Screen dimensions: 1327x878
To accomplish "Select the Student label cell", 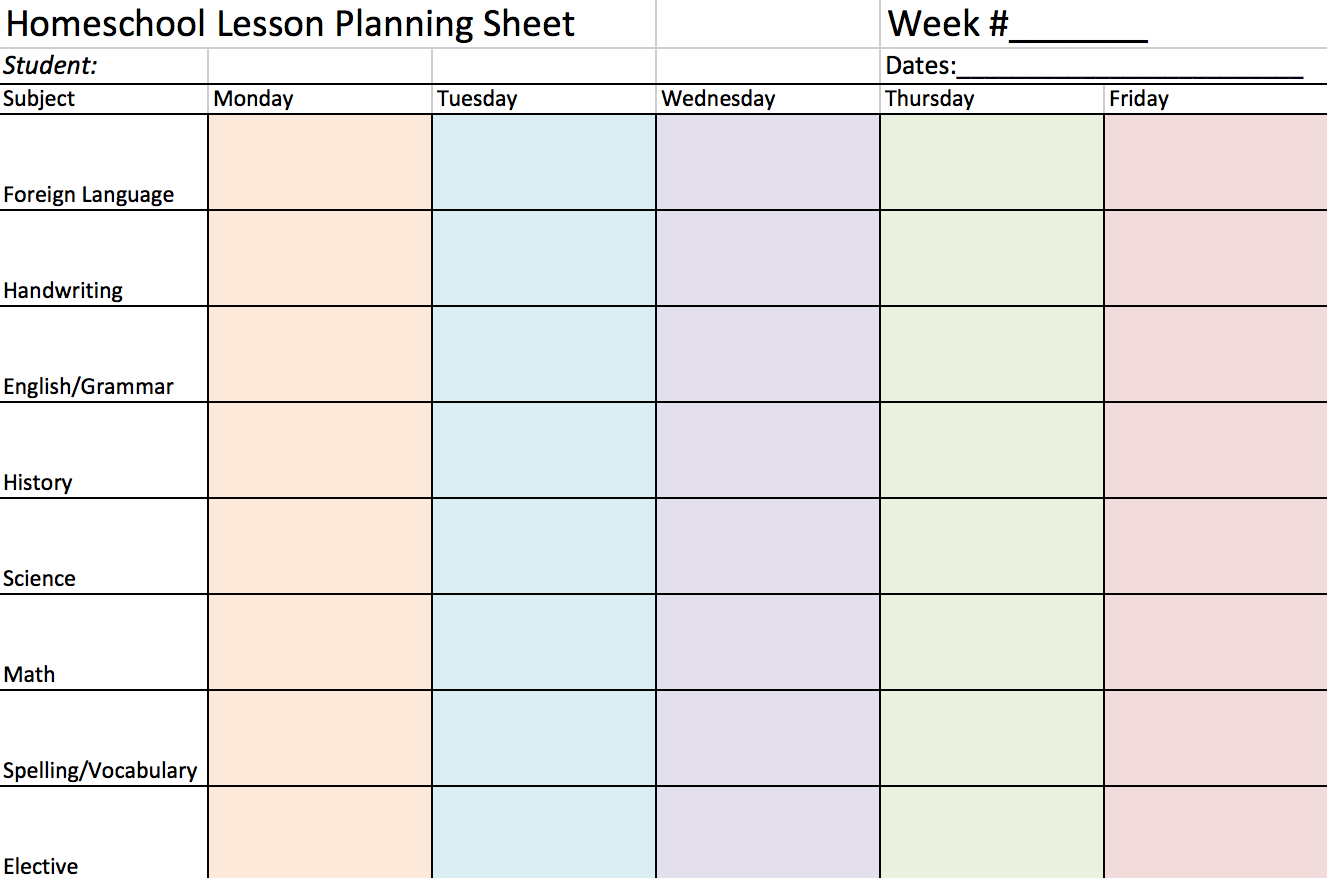I will pyautogui.click(x=51, y=66).
